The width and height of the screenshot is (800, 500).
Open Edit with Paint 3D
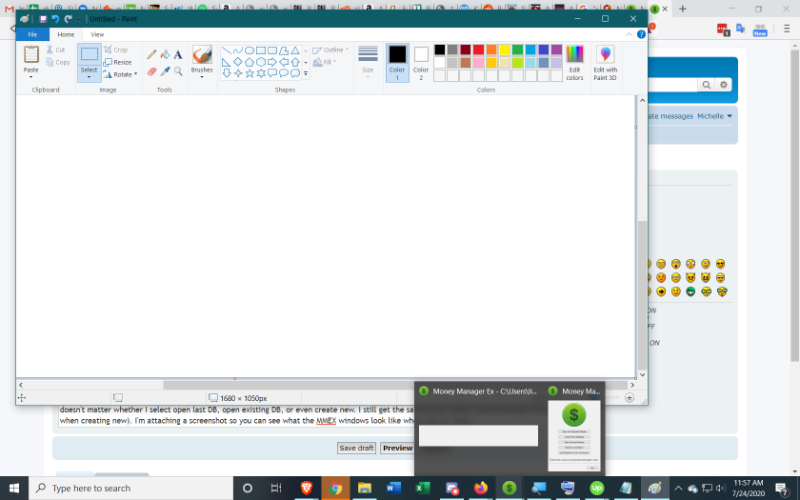click(x=605, y=63)
